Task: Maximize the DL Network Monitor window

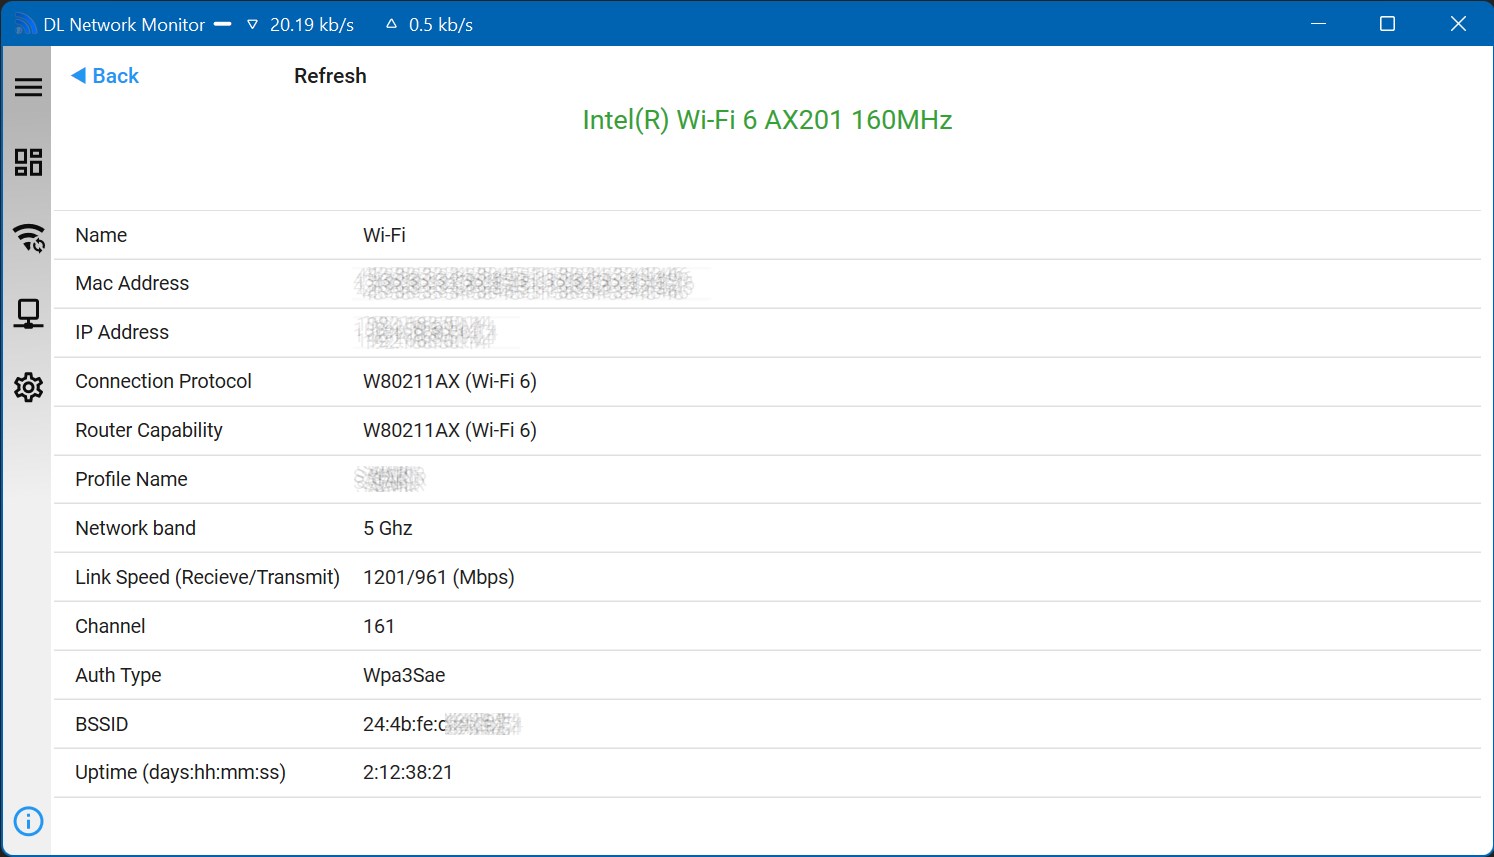Action: point(1387,24)
